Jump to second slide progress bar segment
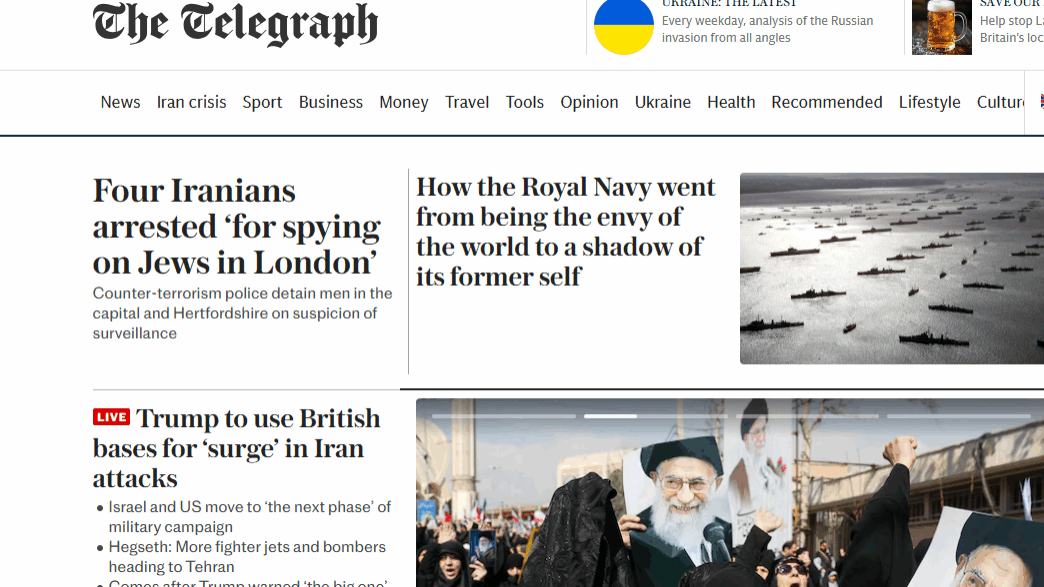The height and width of the screenshot is (587, 1044). (655, 416)
